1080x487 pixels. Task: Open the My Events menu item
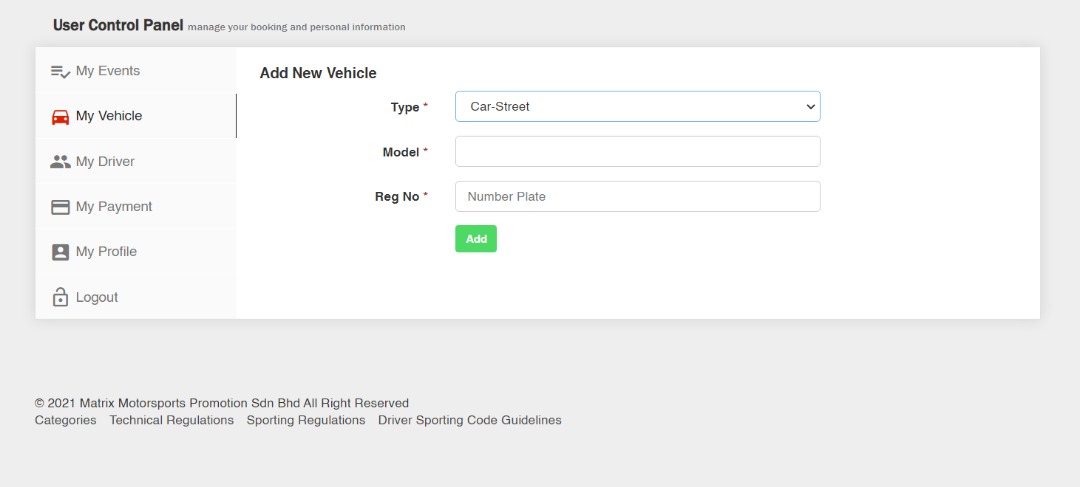136,71
